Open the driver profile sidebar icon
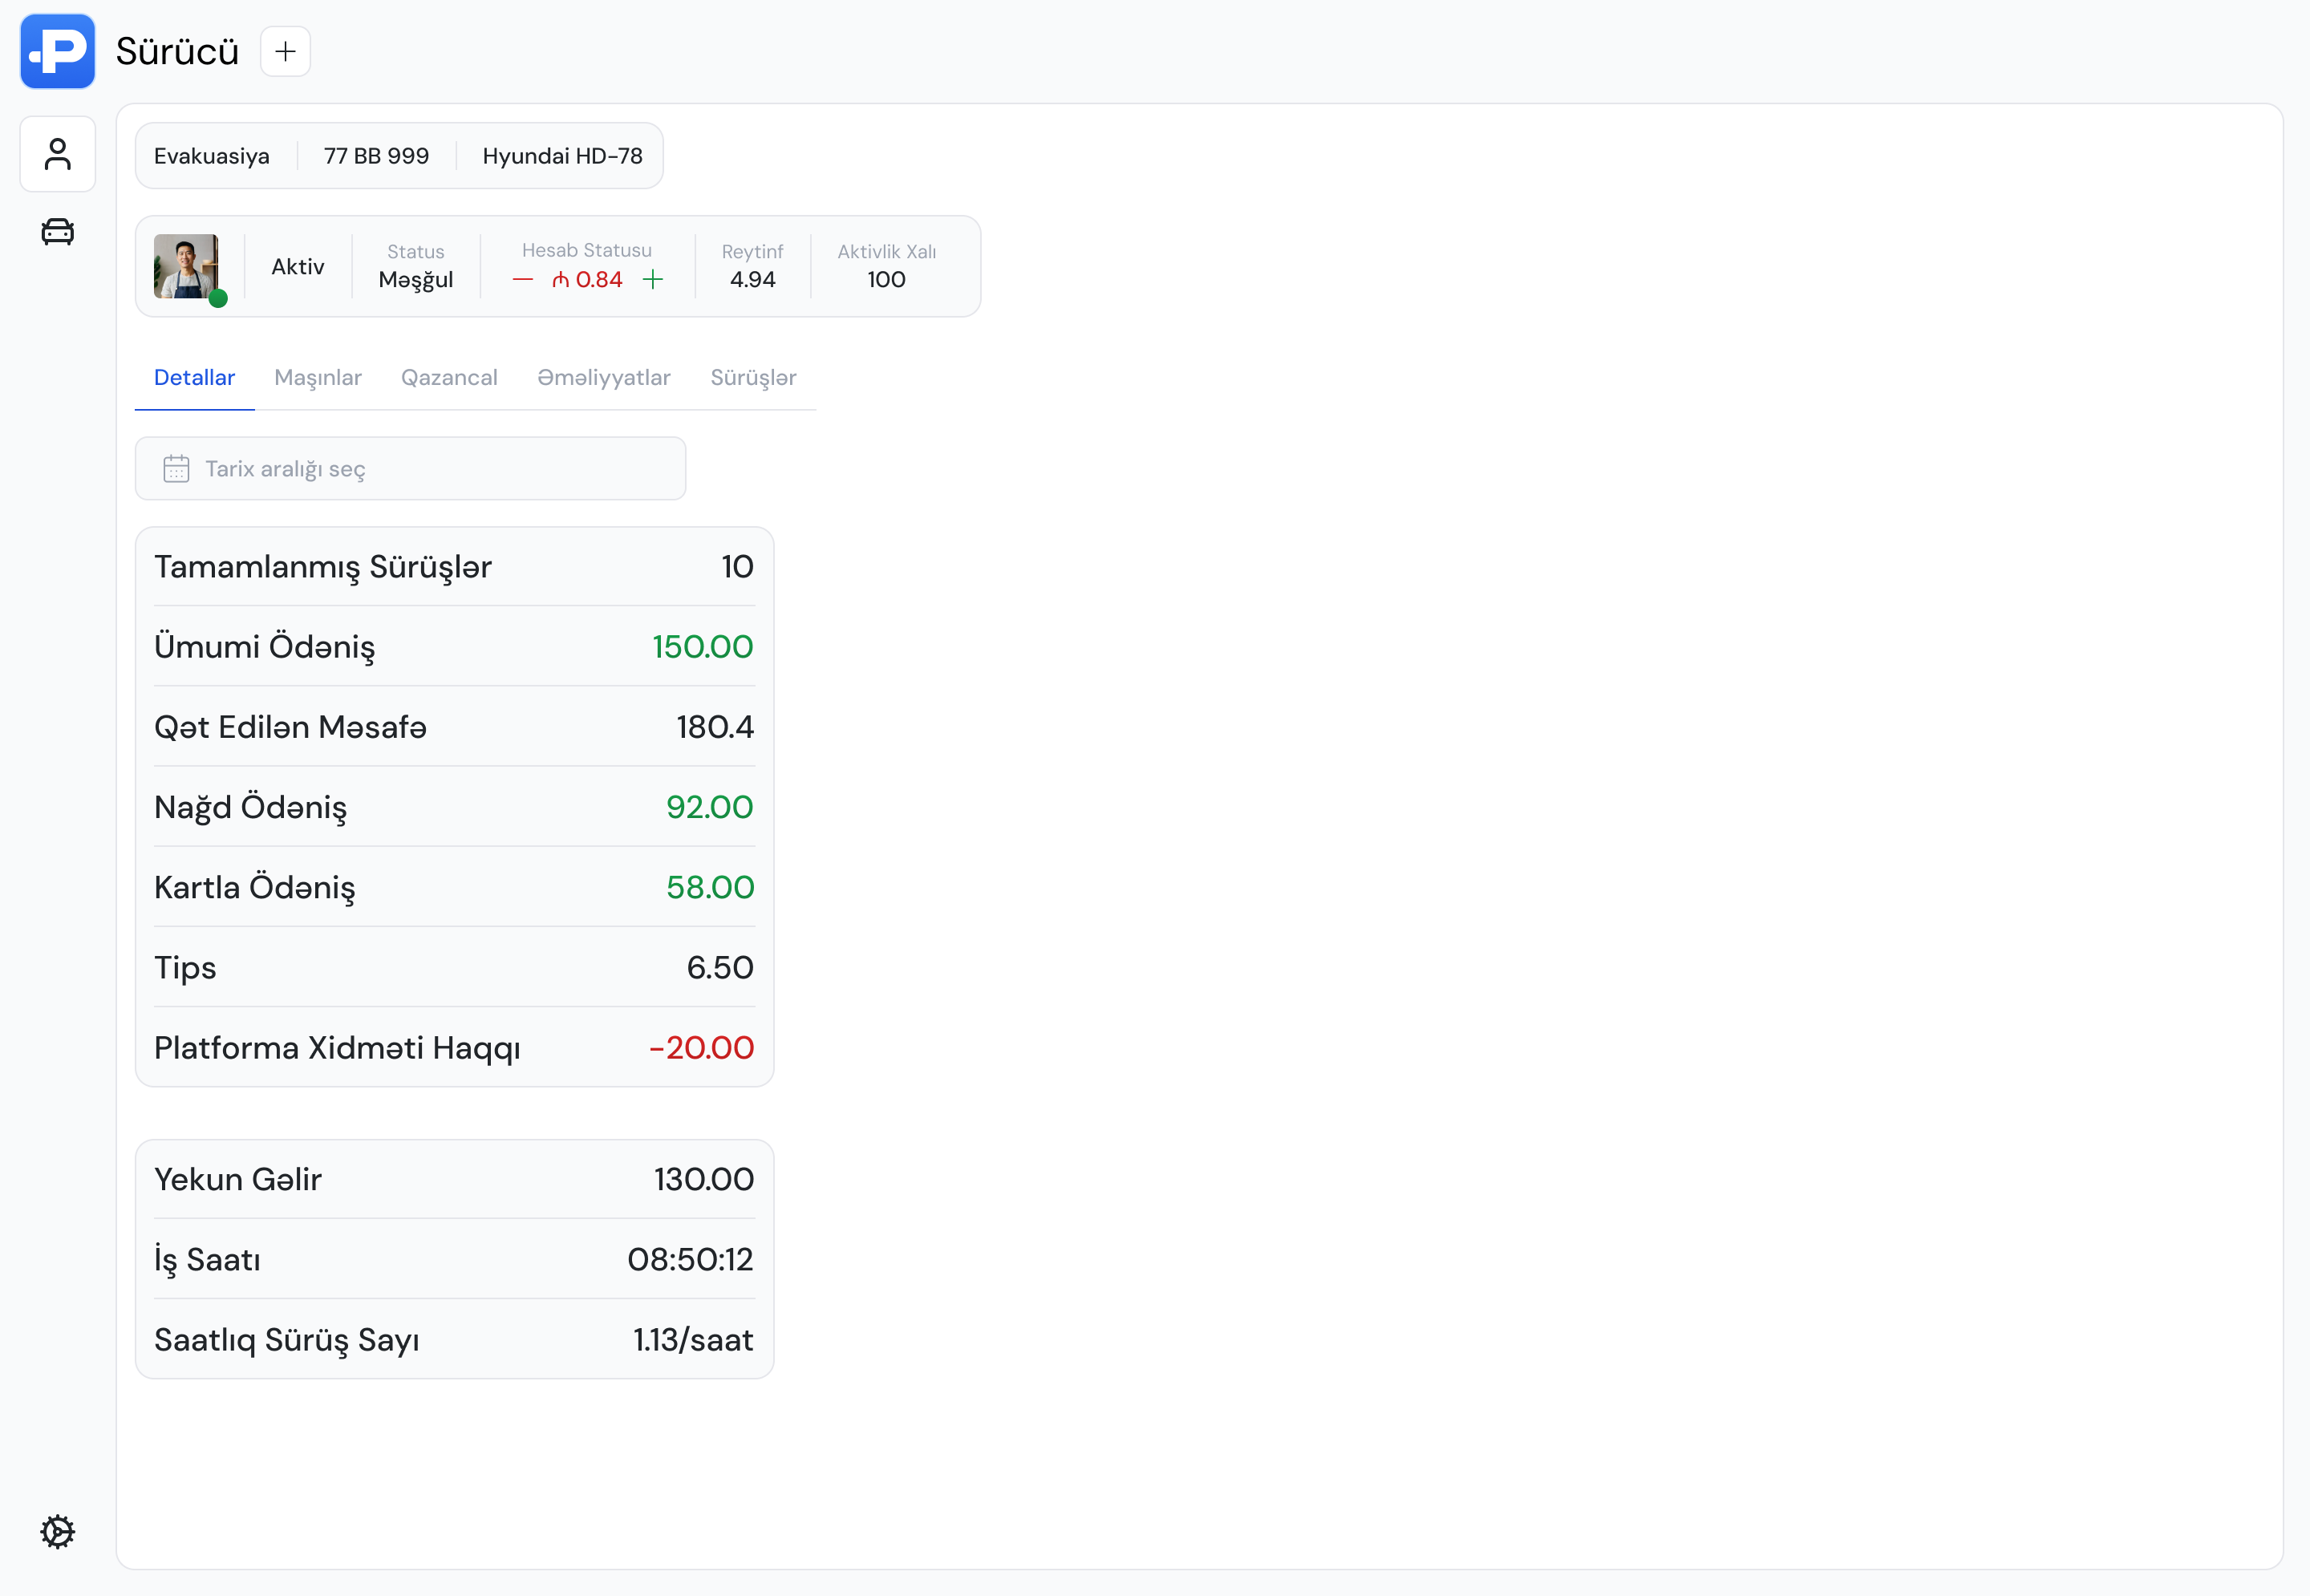 [57, 154]
